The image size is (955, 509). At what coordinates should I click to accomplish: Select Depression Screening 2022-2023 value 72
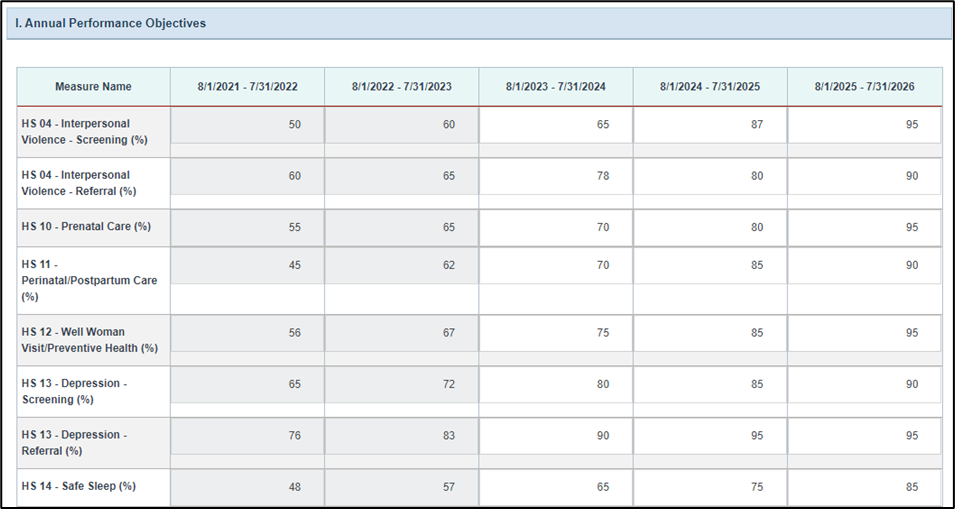pos(401,385)
